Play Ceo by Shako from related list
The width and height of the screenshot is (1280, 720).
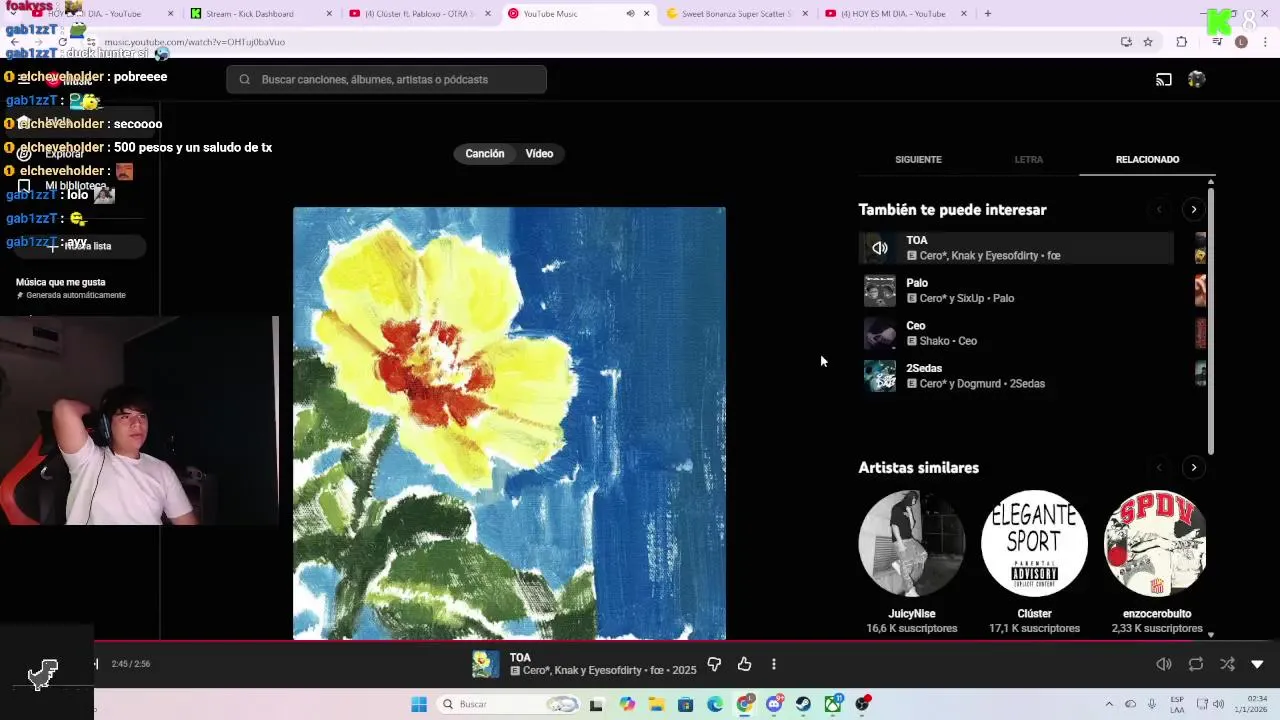click(x=1016, y=333)
